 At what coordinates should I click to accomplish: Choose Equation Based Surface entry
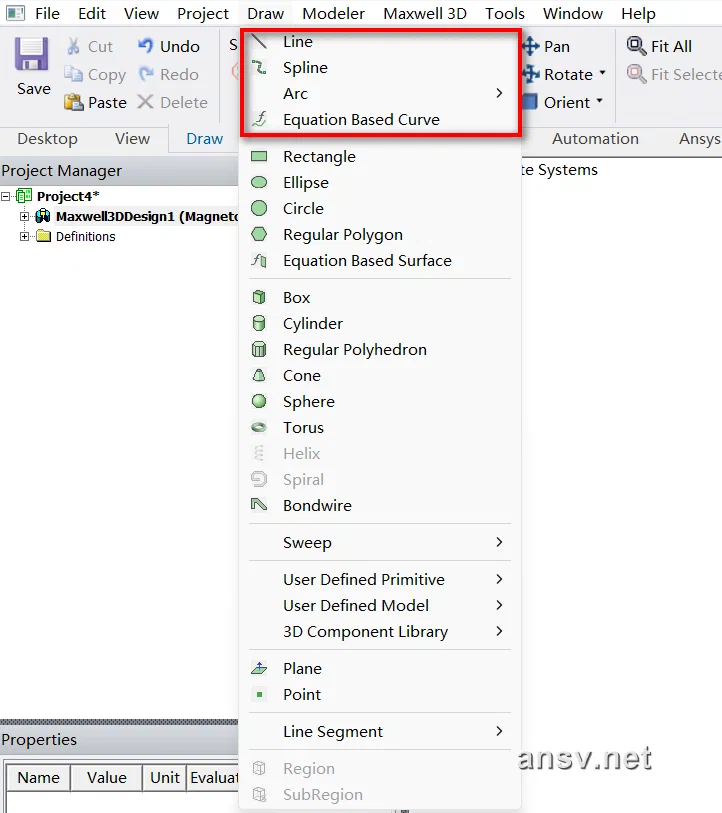(380, 261)
